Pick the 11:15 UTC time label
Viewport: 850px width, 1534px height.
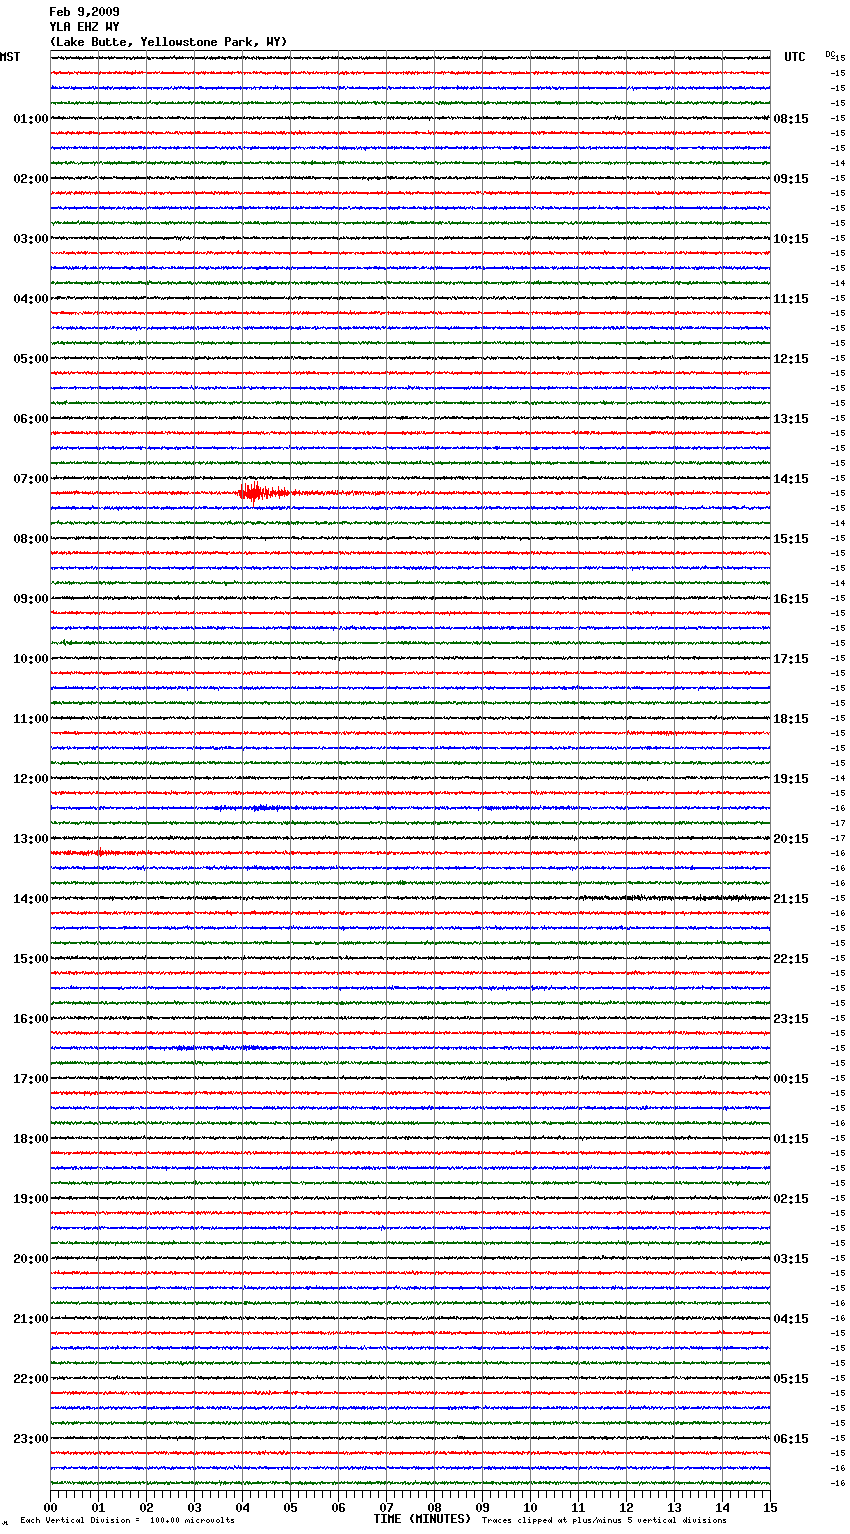[x=791, y=299]
